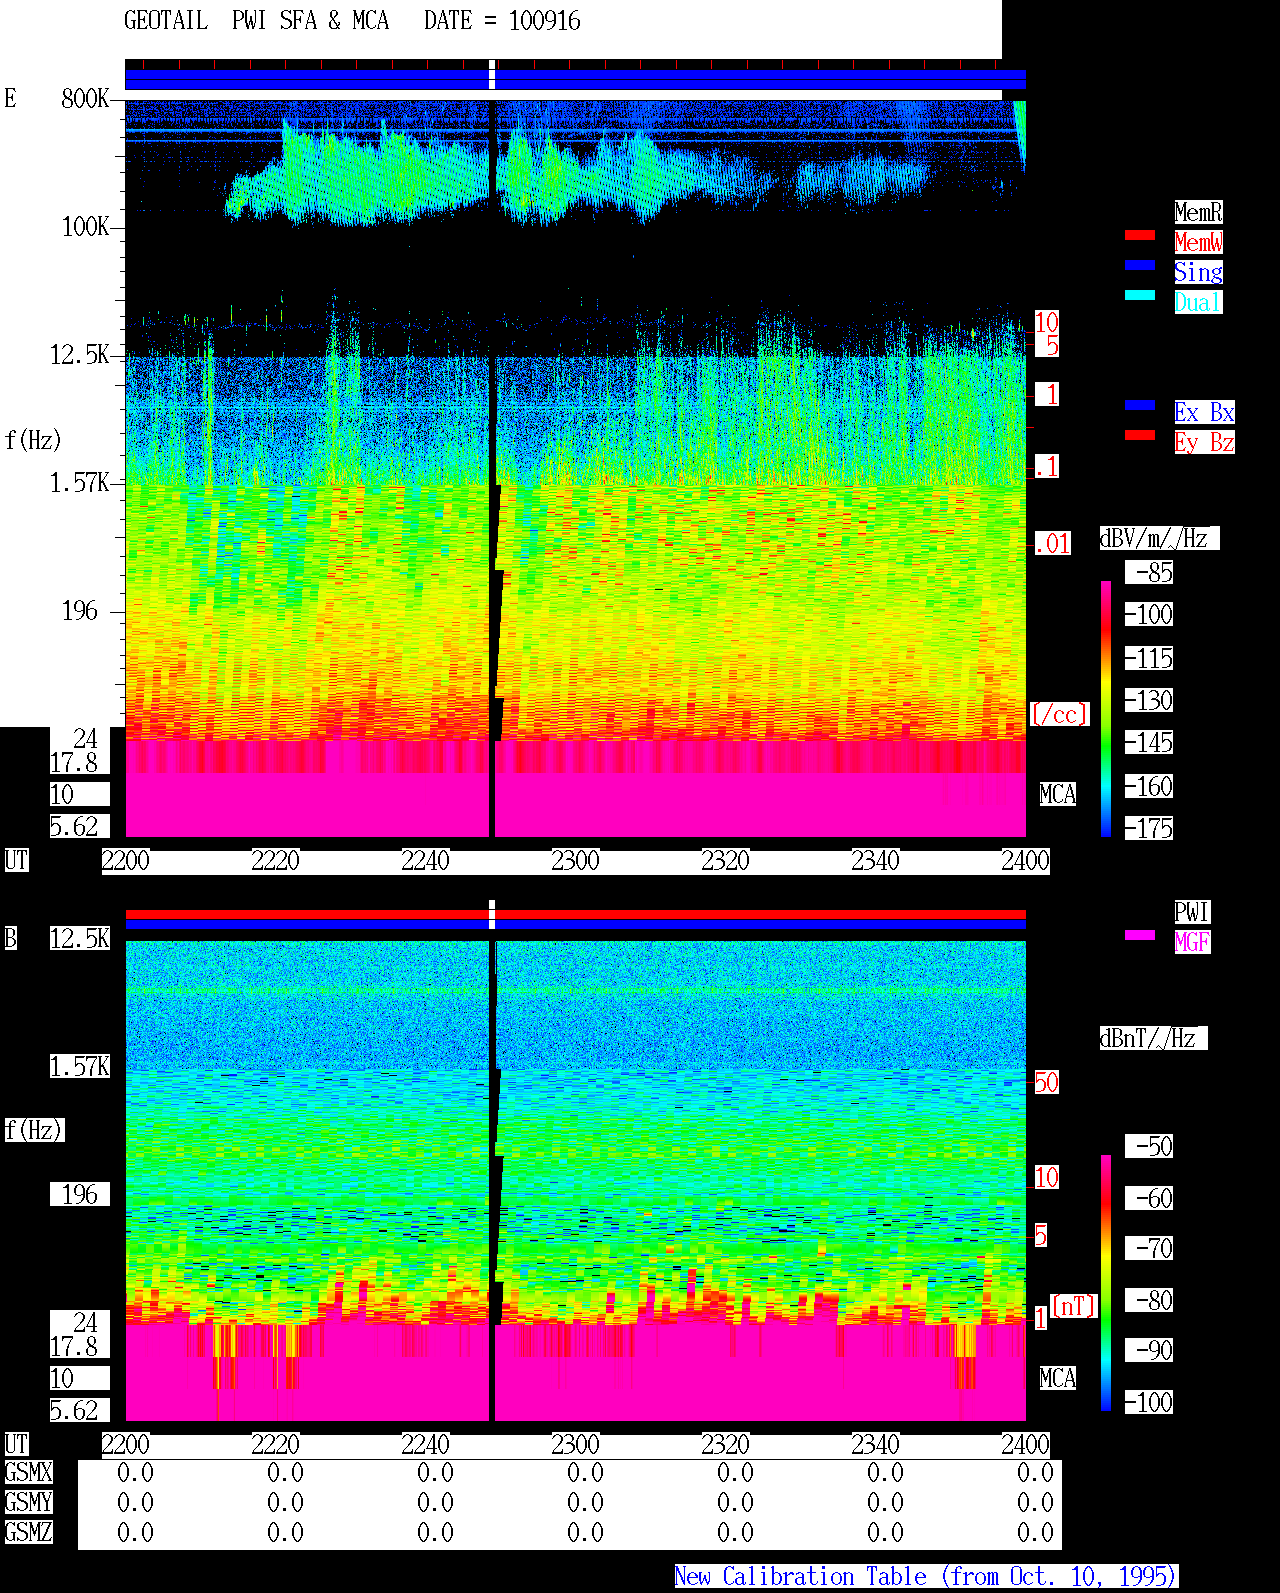The image size is (1280, 1593).
Task: Click the '-80' magnetic color scale value
Action: (1150, 1300)
